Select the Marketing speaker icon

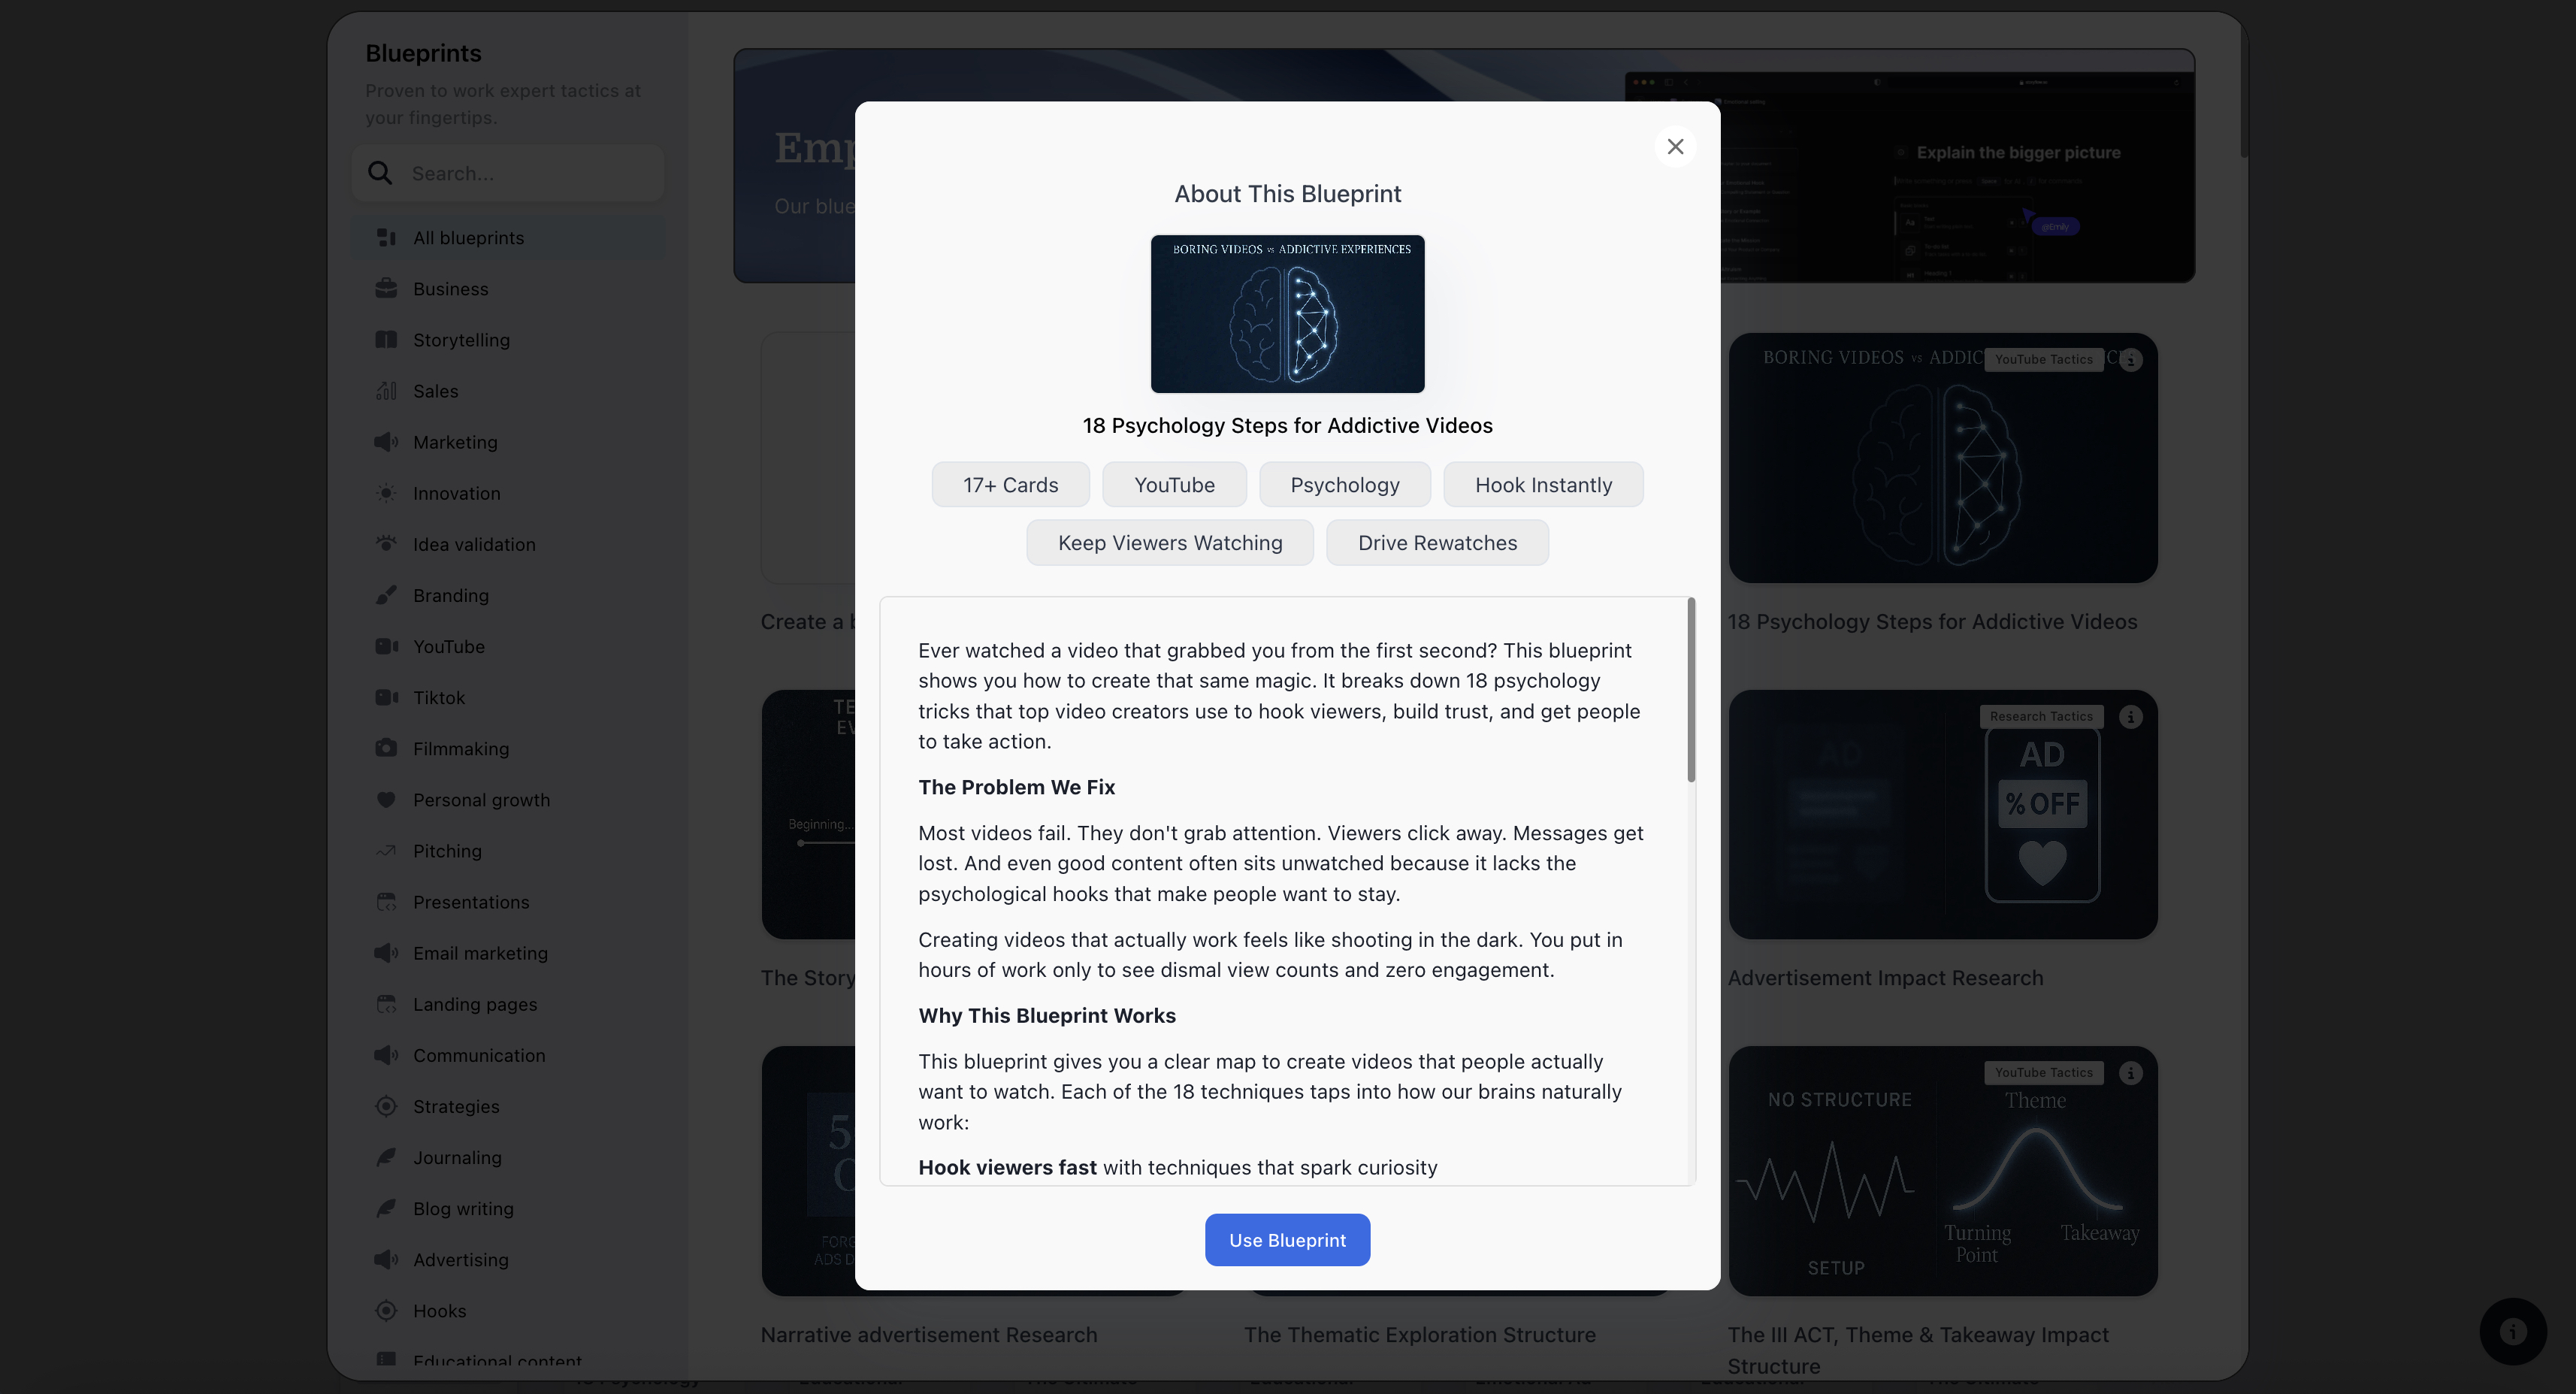(x=387, y=442)
